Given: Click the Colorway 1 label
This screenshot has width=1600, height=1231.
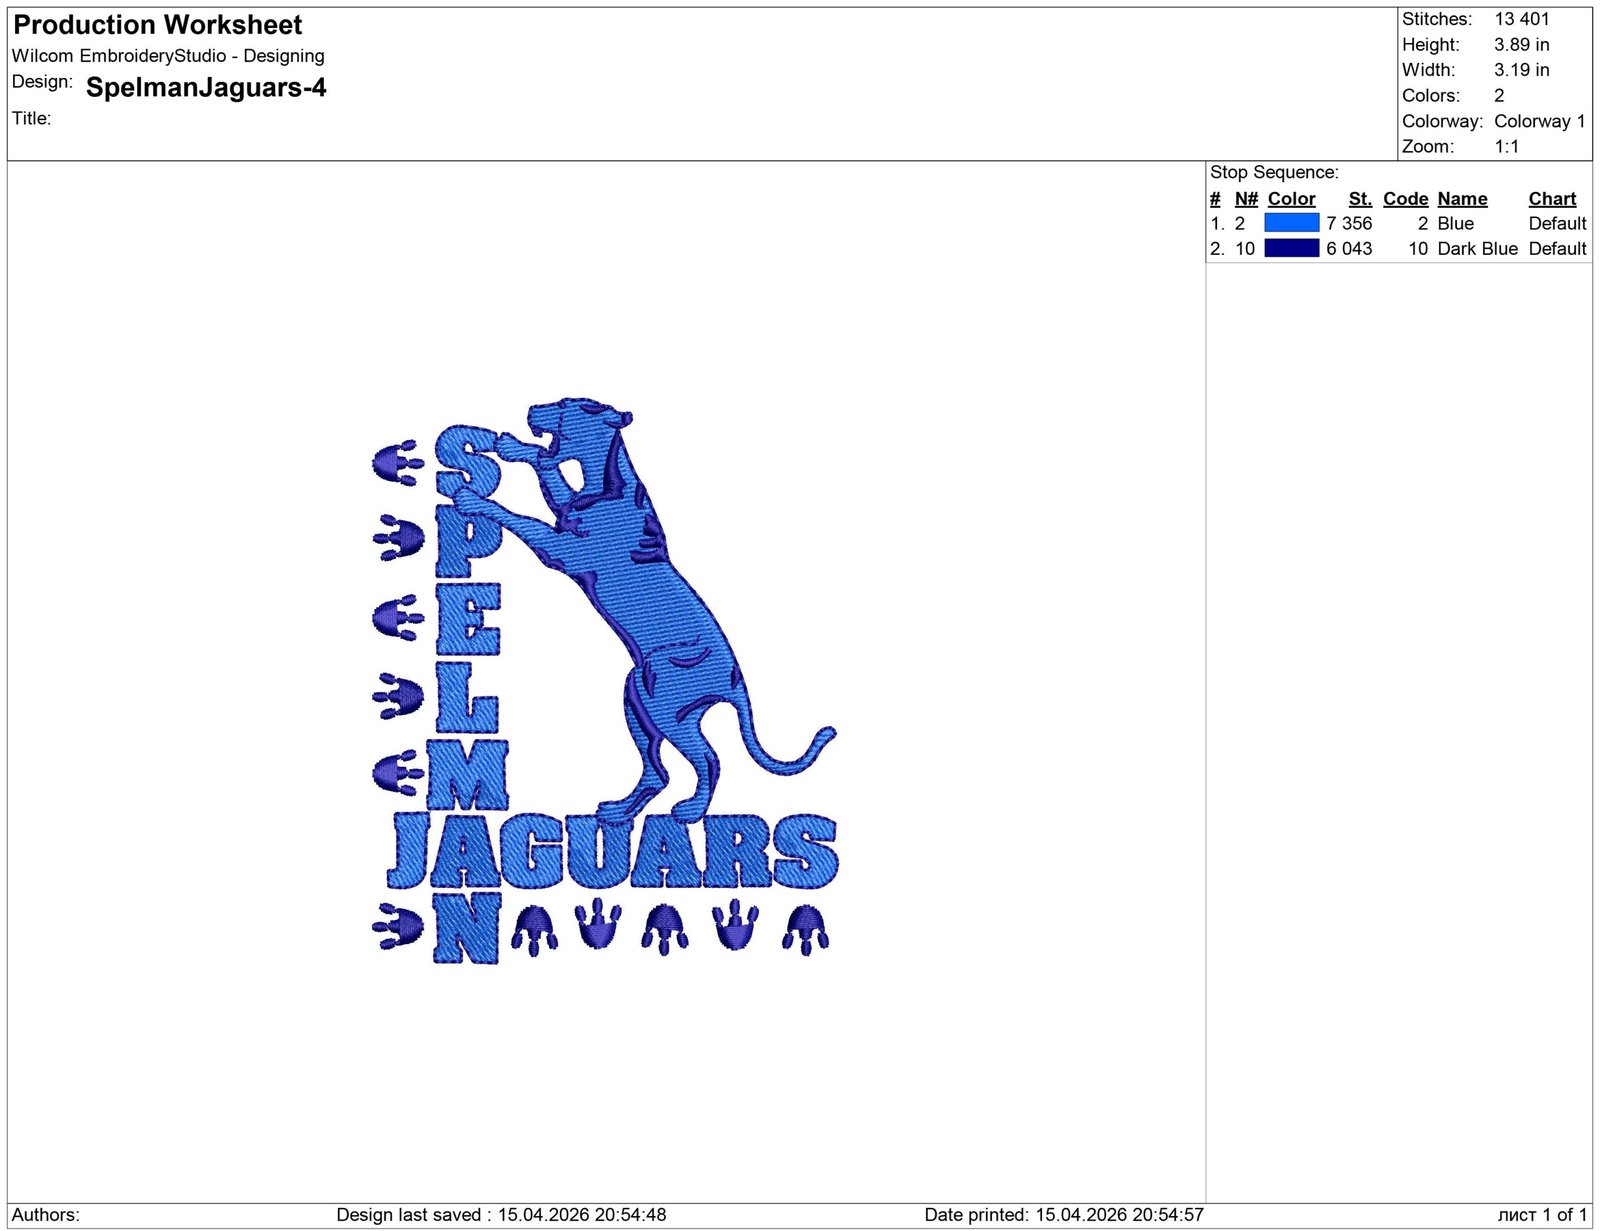Looking at the screenshot, I should 1539,121.
